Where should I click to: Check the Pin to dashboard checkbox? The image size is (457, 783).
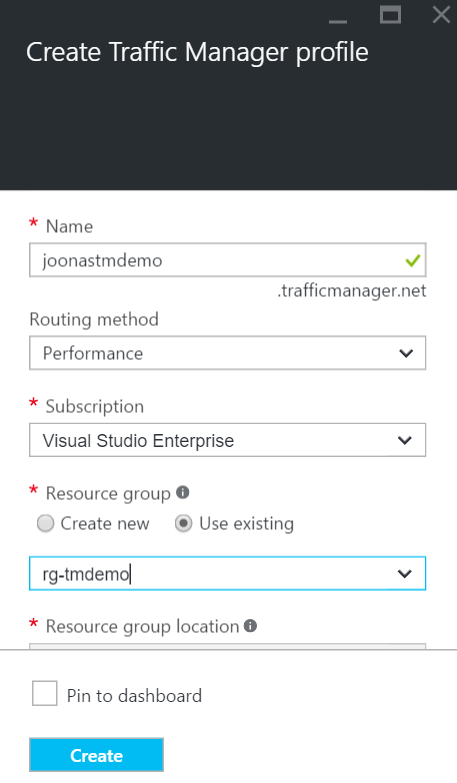click(x=44, y=693)
